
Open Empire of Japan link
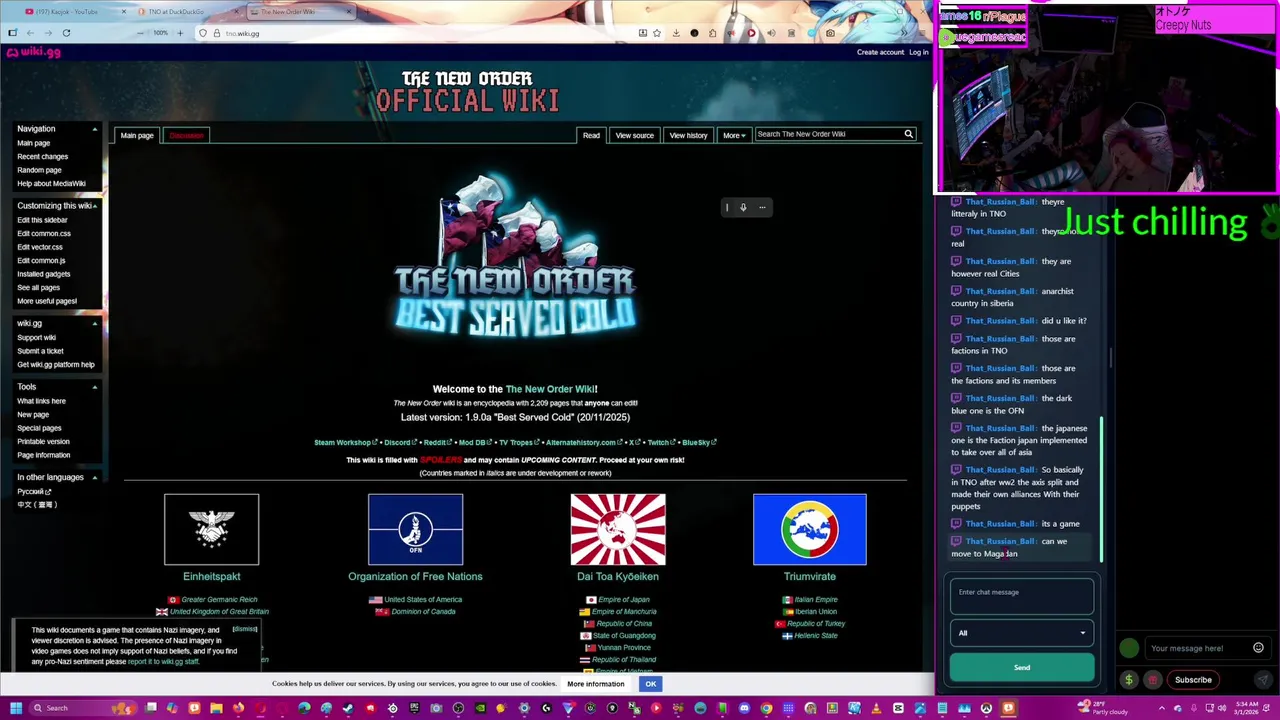click(x=623, y=600)
